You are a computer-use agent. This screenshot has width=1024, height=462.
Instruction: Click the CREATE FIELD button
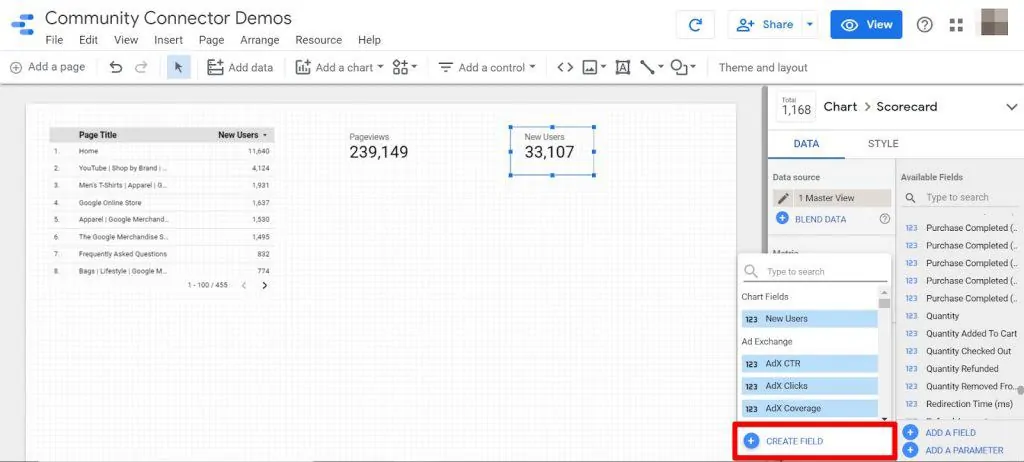point(814,441)
